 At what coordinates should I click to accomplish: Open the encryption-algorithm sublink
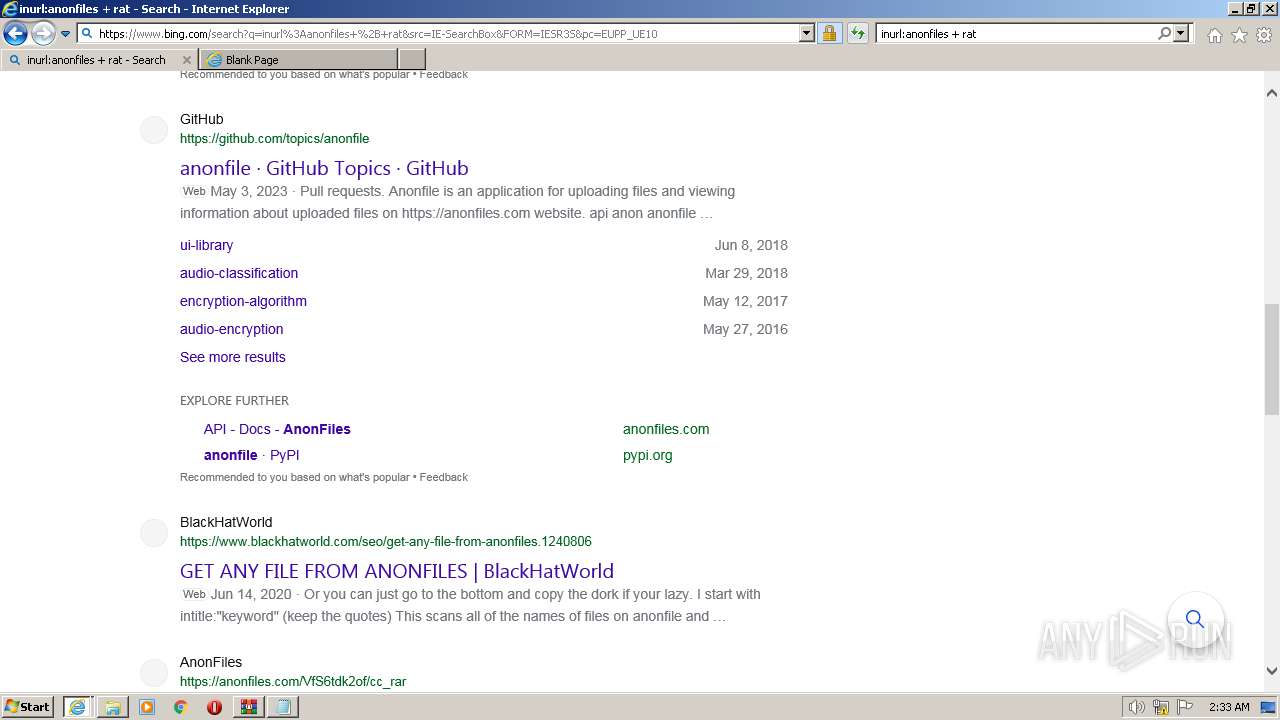click(243, 301)
